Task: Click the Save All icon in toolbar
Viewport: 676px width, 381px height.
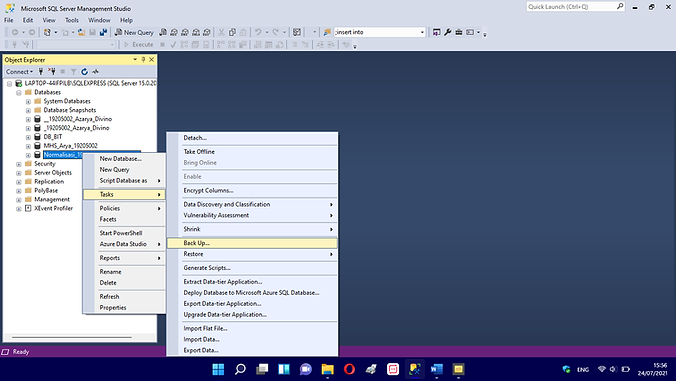Action: [x=103, y=32]
